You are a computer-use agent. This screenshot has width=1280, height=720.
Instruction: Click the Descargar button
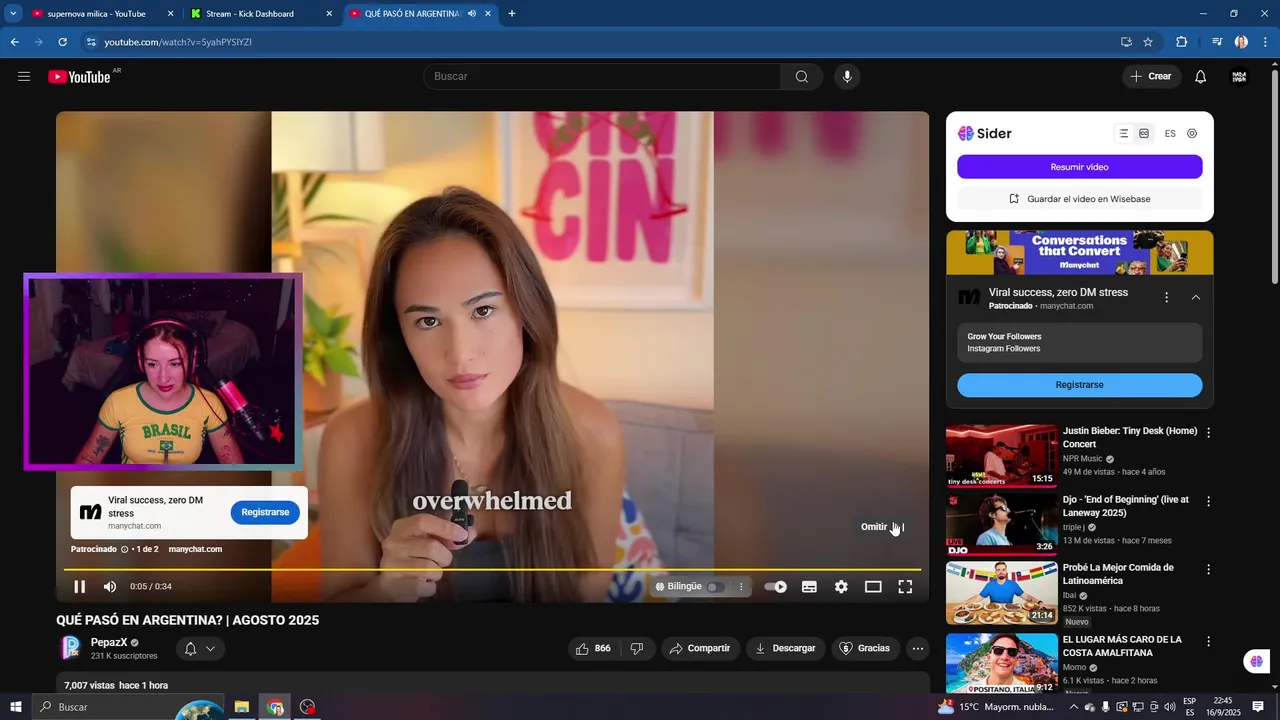click(x=786, y=649)
